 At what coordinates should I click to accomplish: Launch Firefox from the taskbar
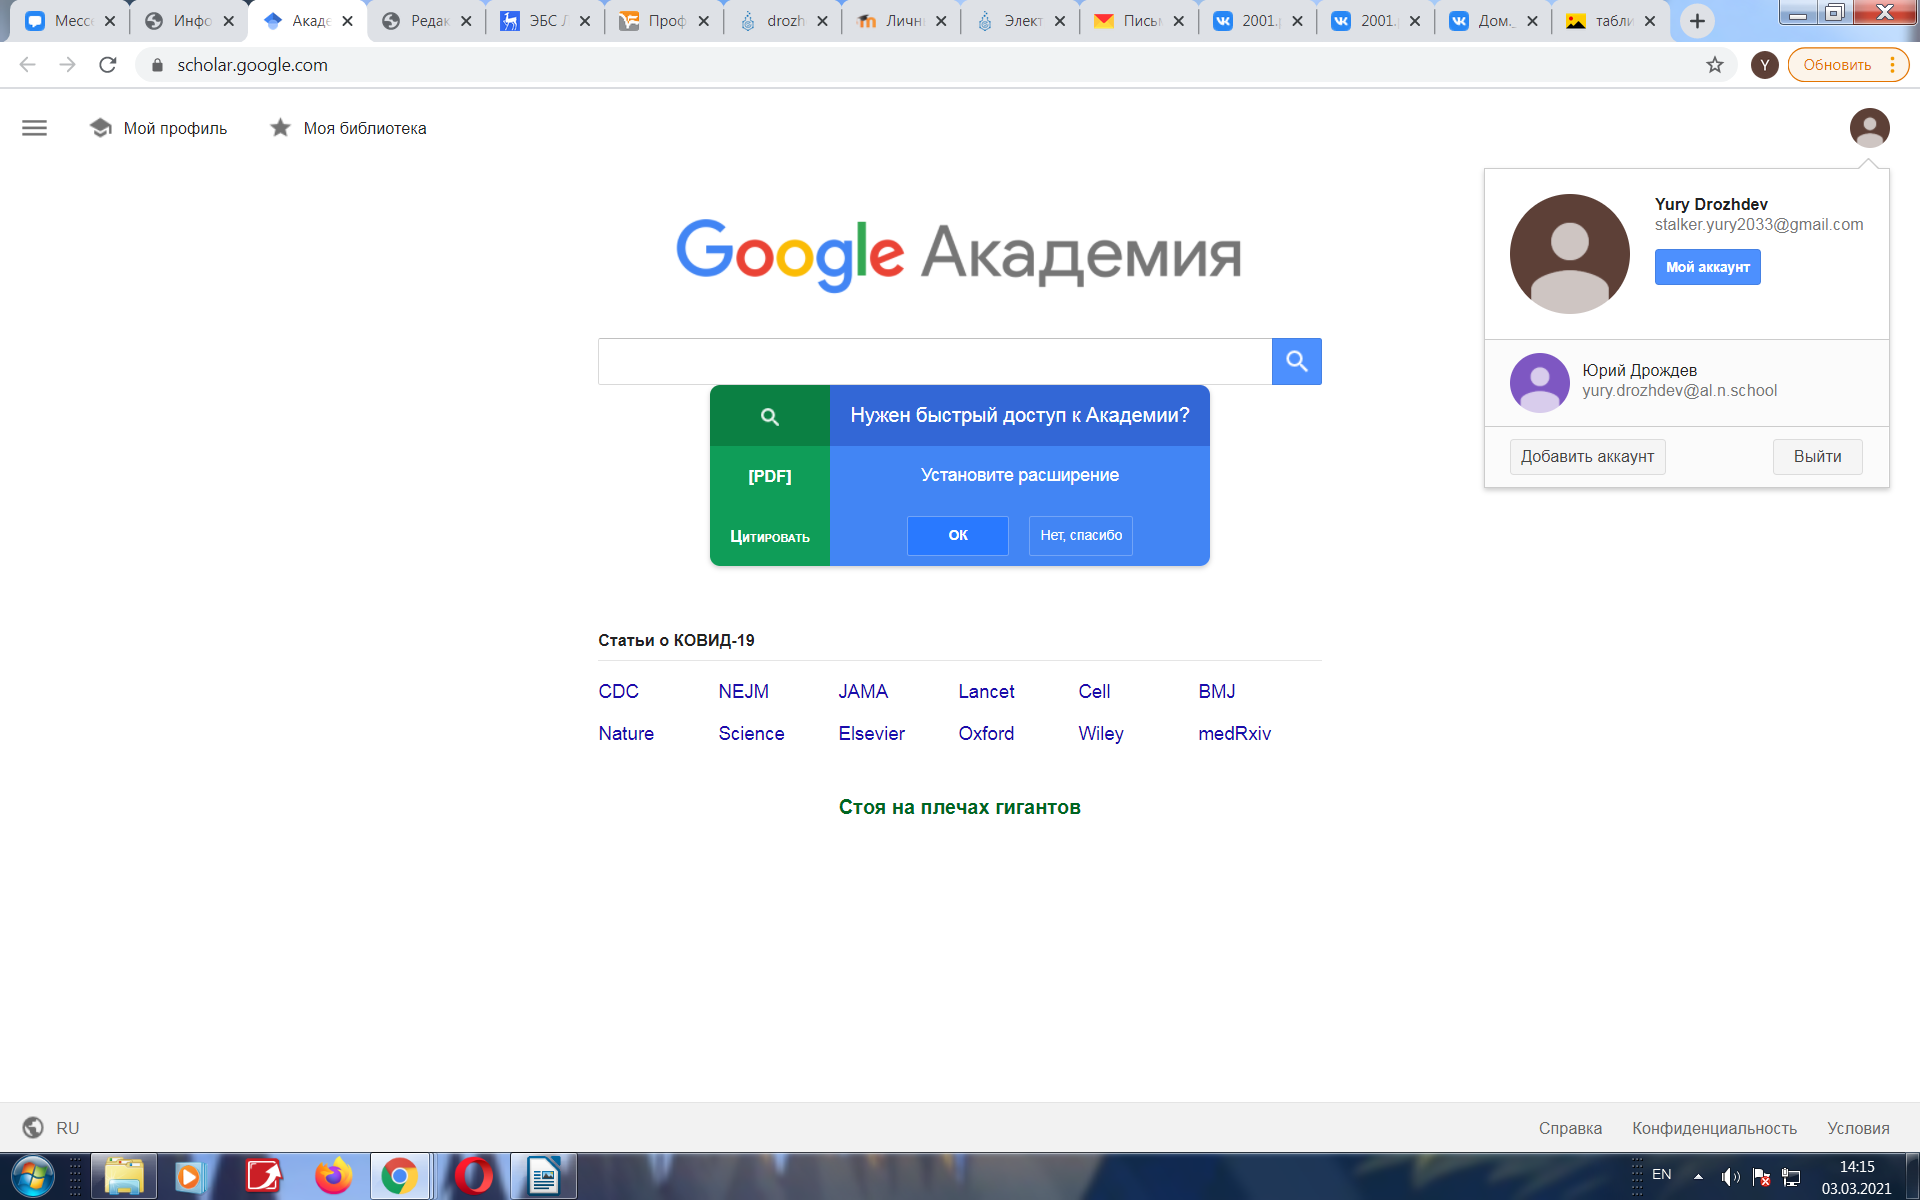tap(333, 1176)
